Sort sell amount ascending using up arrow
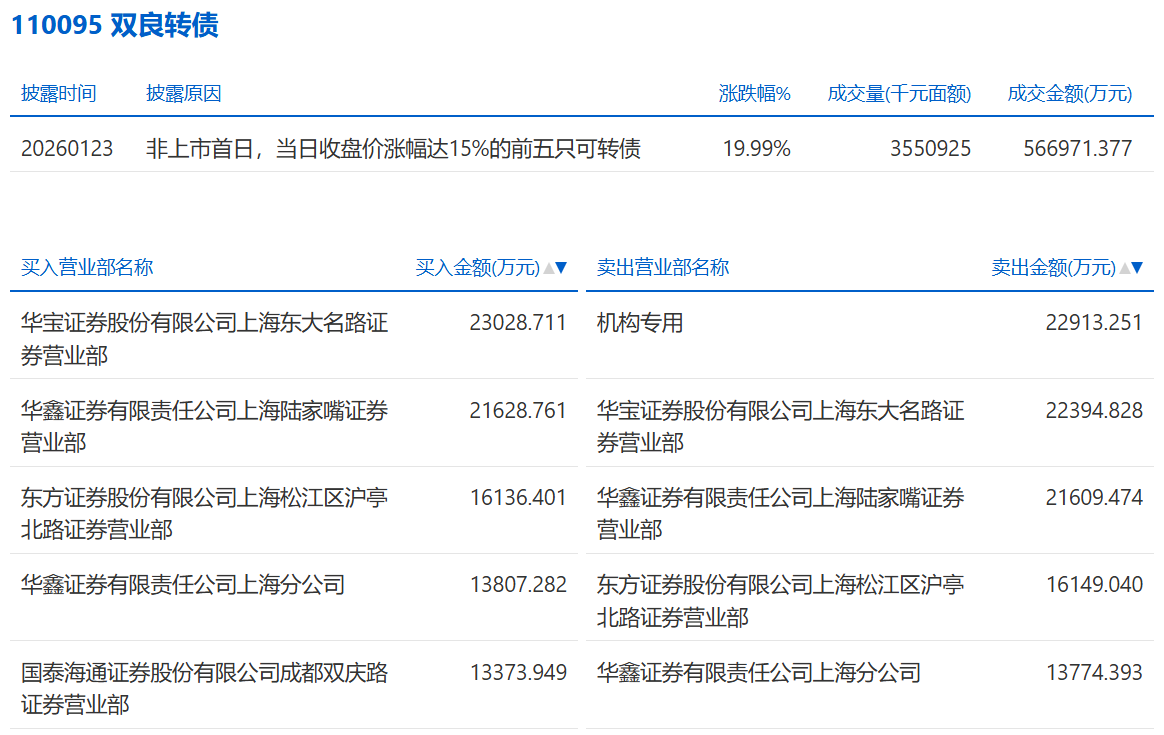 tap(1125, 268)
